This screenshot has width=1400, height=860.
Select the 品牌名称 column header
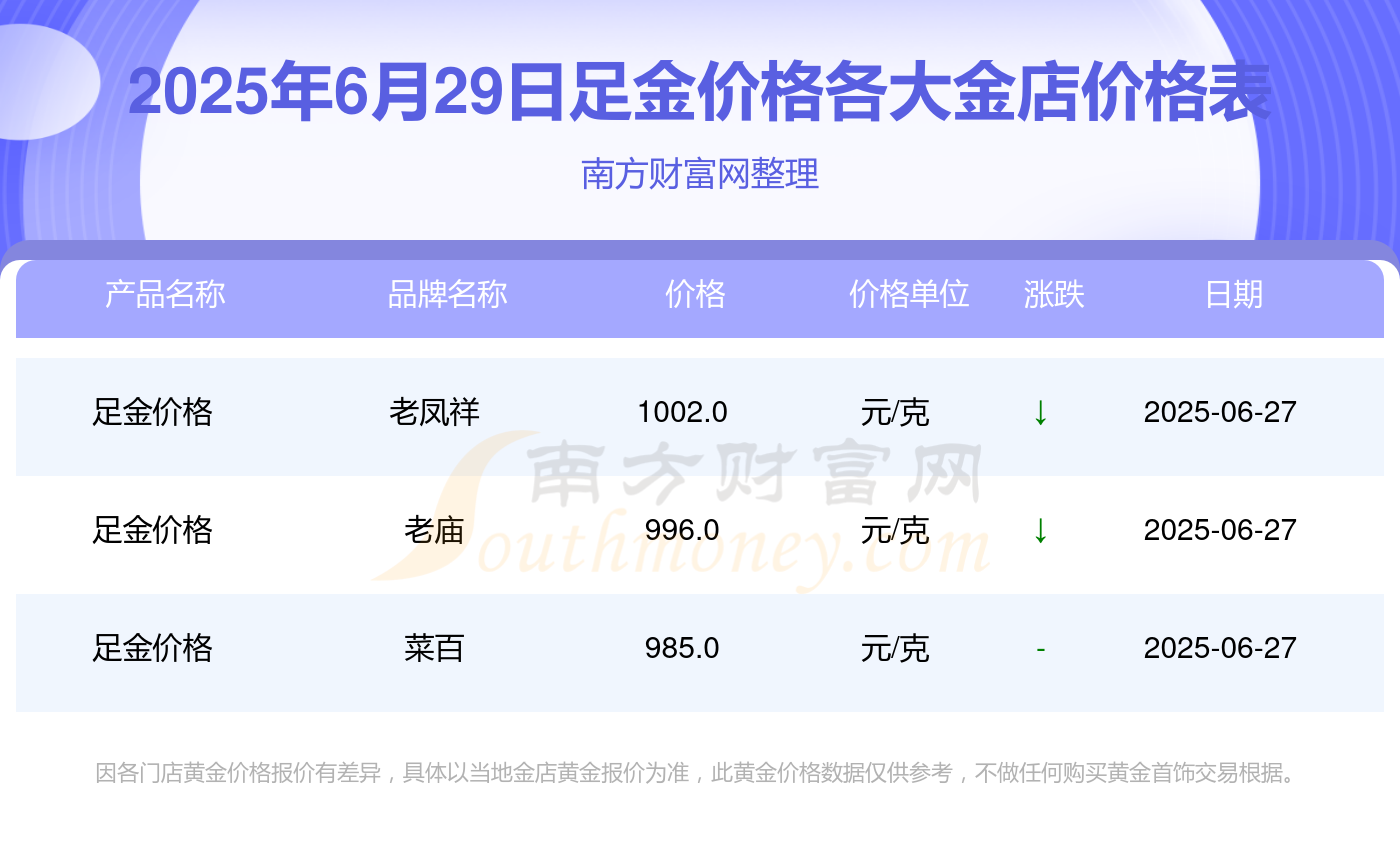click(x=447, y=294)
